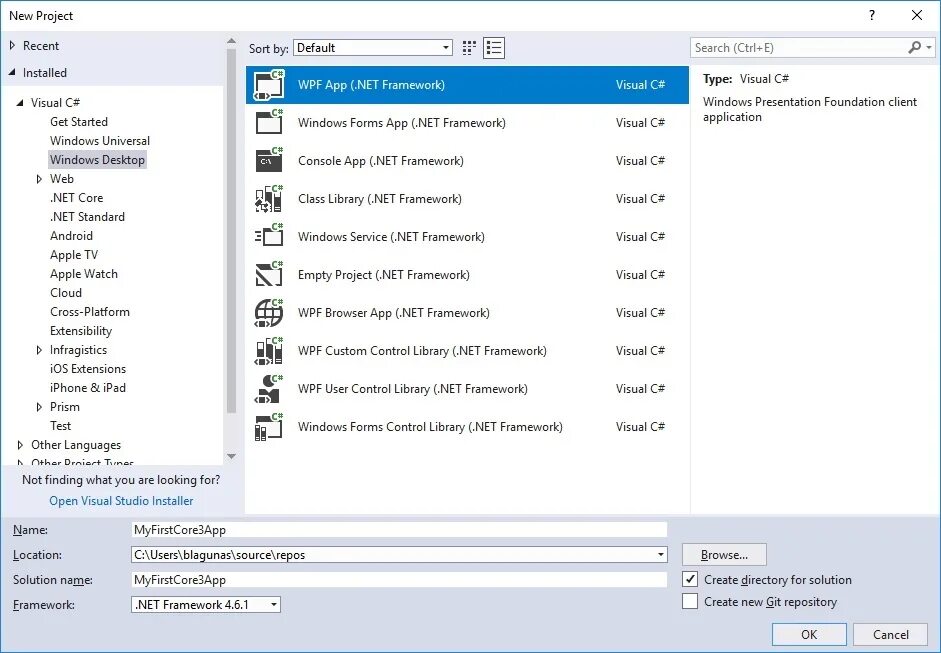Expand the Infragistics tree node

[39, 350]
